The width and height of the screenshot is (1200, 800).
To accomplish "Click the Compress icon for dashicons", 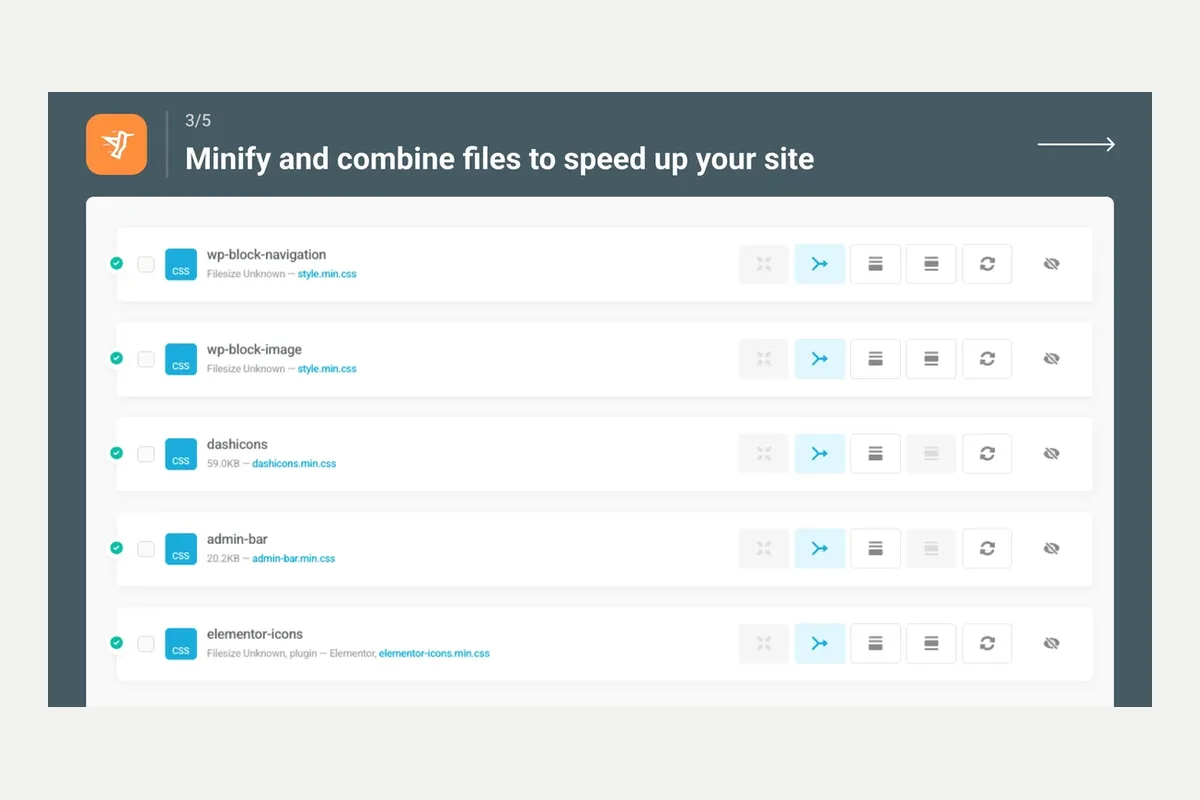I will coord(764,454).
